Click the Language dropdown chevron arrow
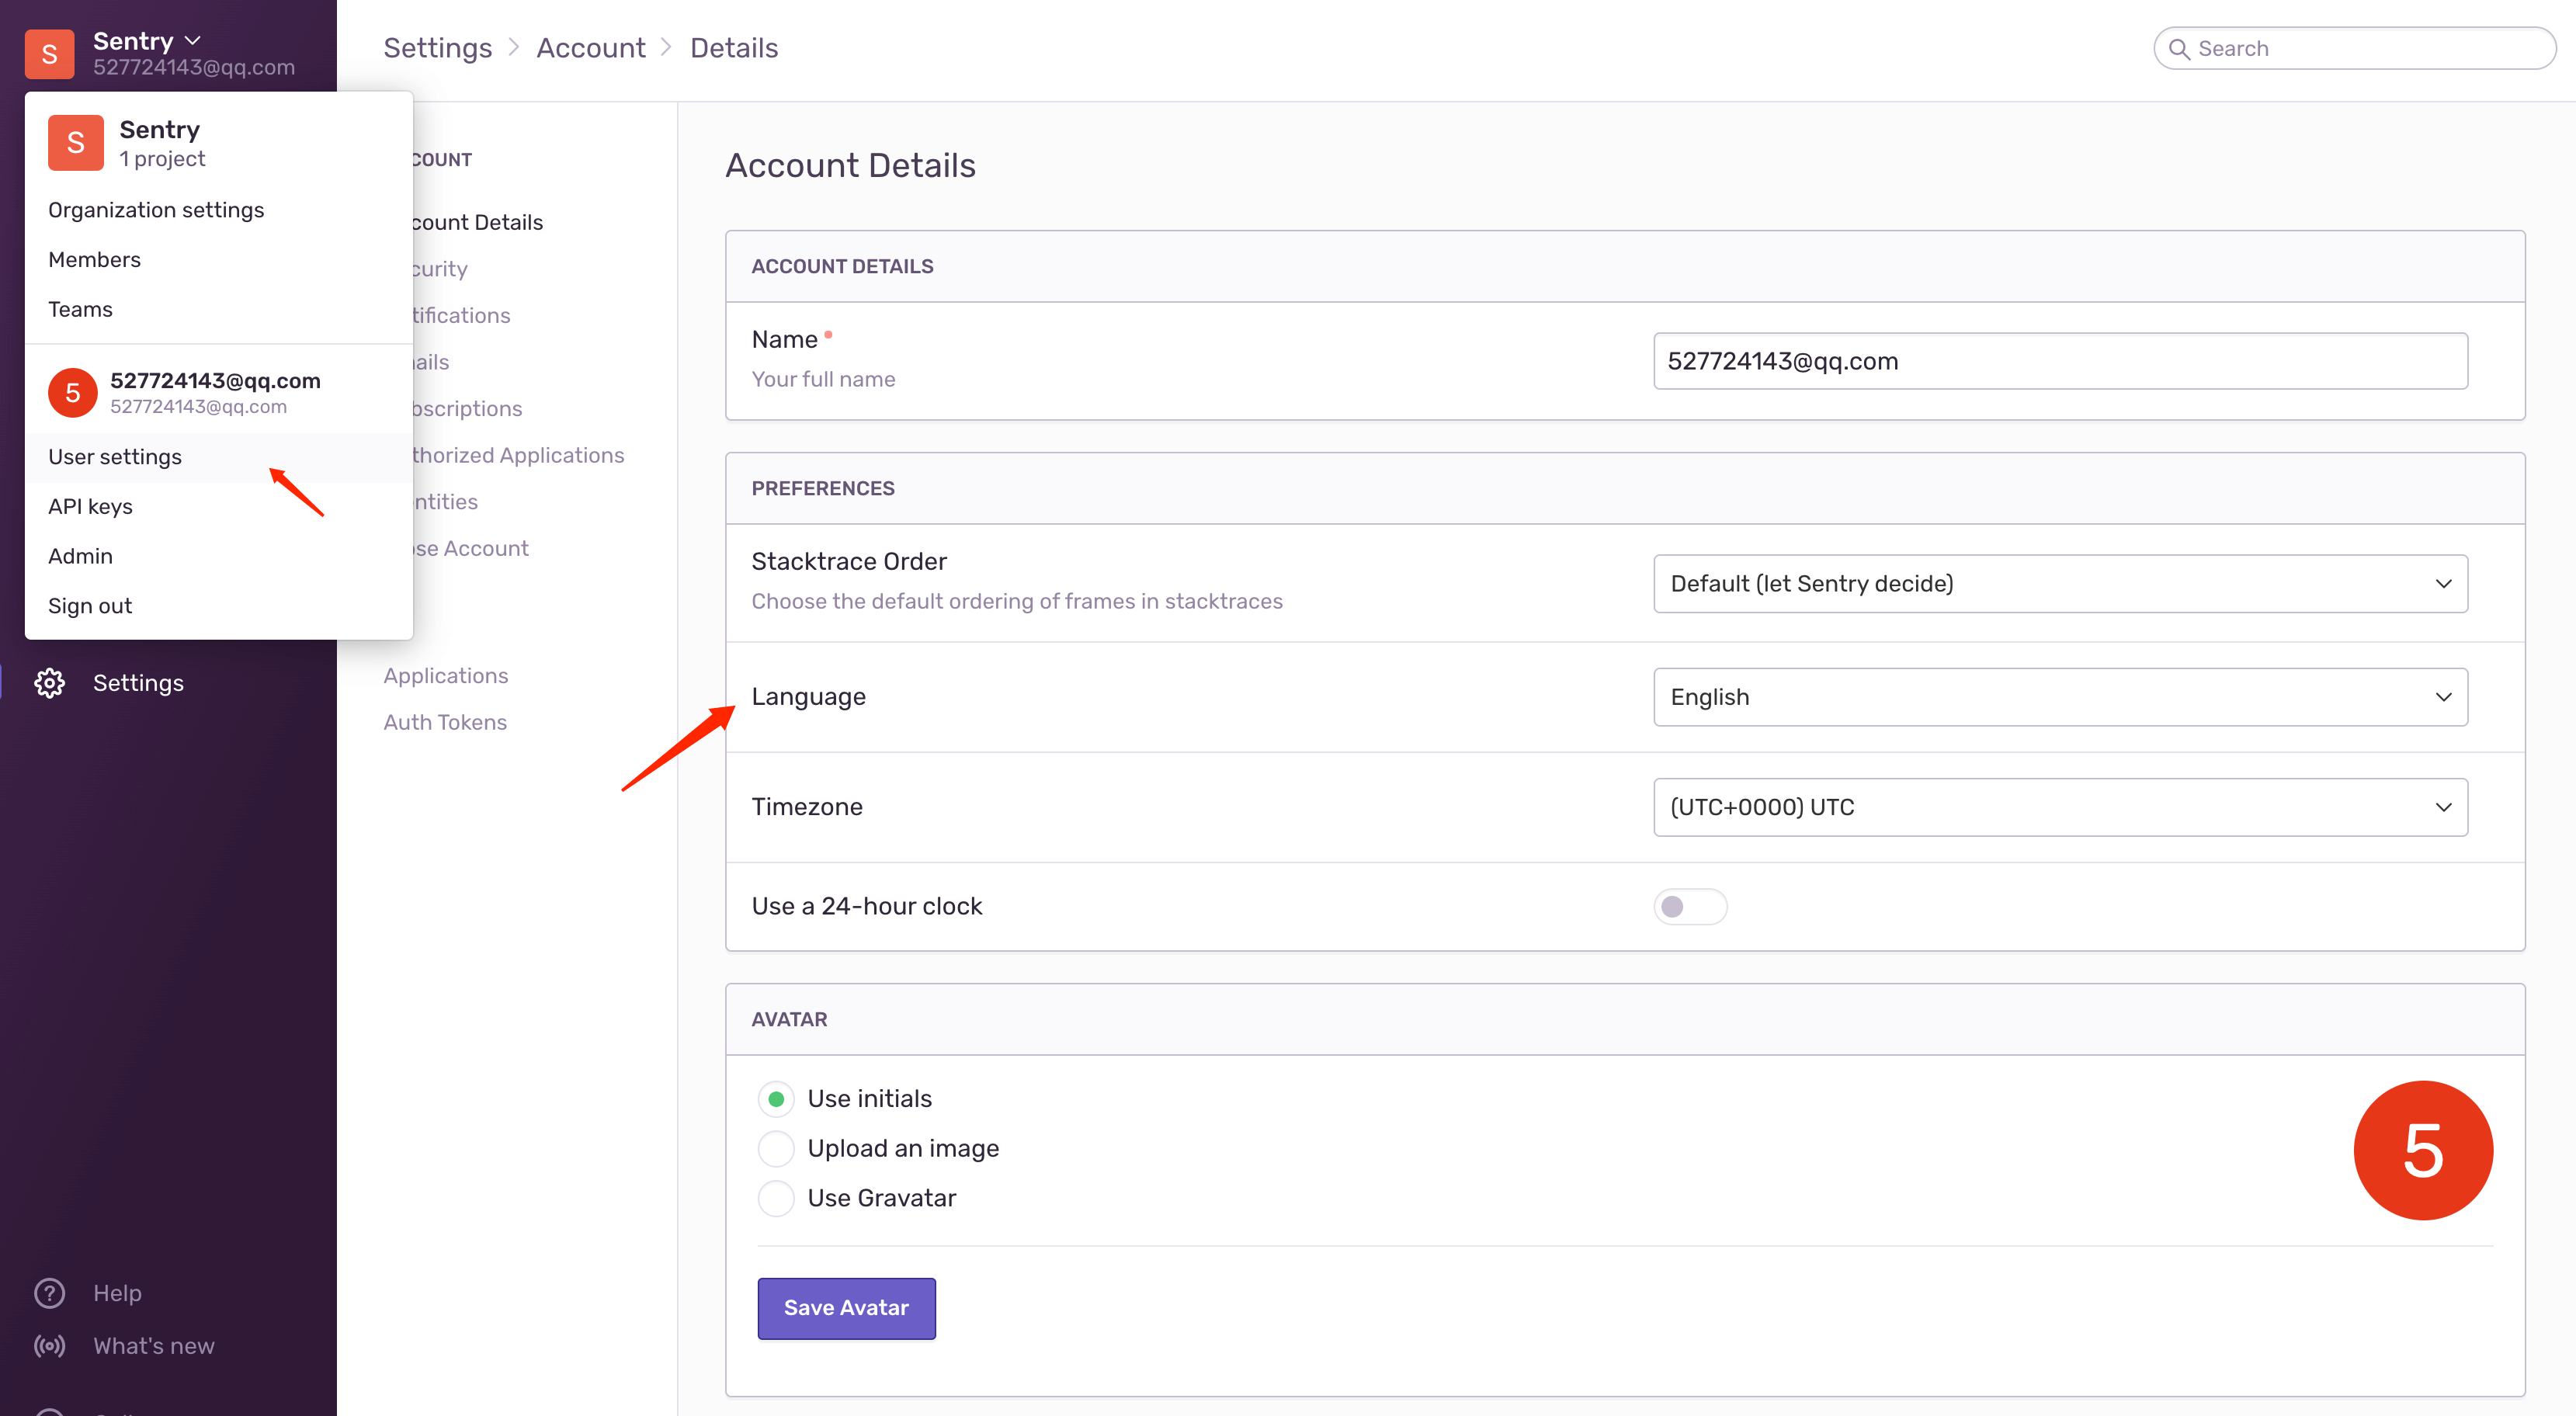The height and width of the screenshot is (1416, 2576). [x=2443, y=697]
